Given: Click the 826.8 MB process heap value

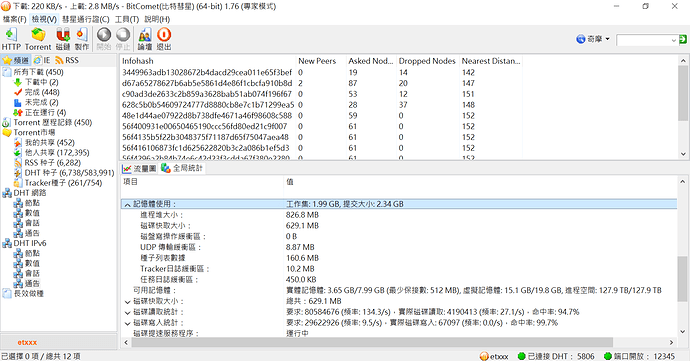Looking at the screenshot, I should click(x=302, y=215).
